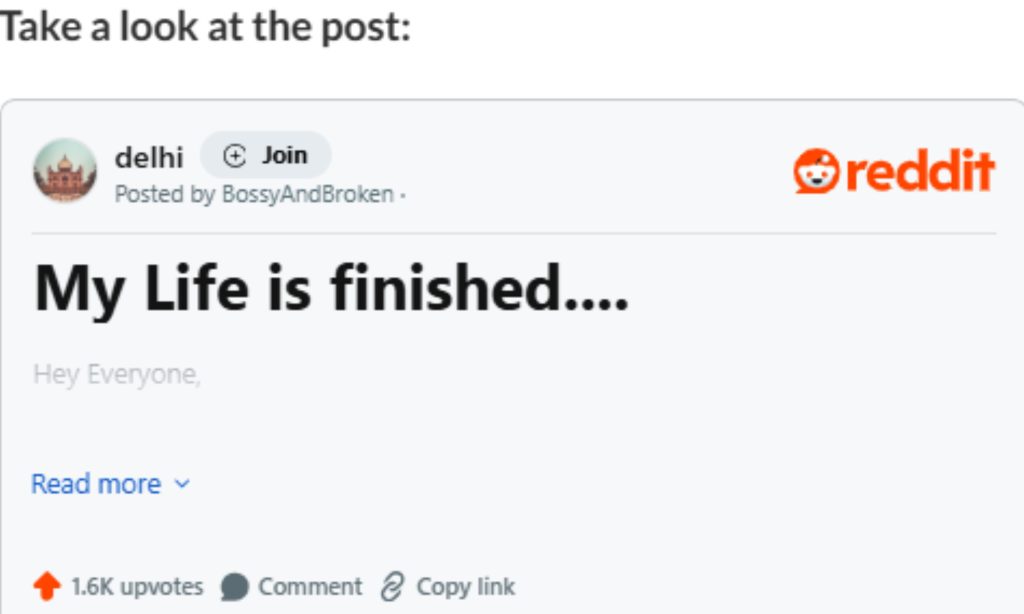The width and height of the screenshot is (1024, 614).
Task: Open BossyAndBroken user profile
Action: point(308,194)
